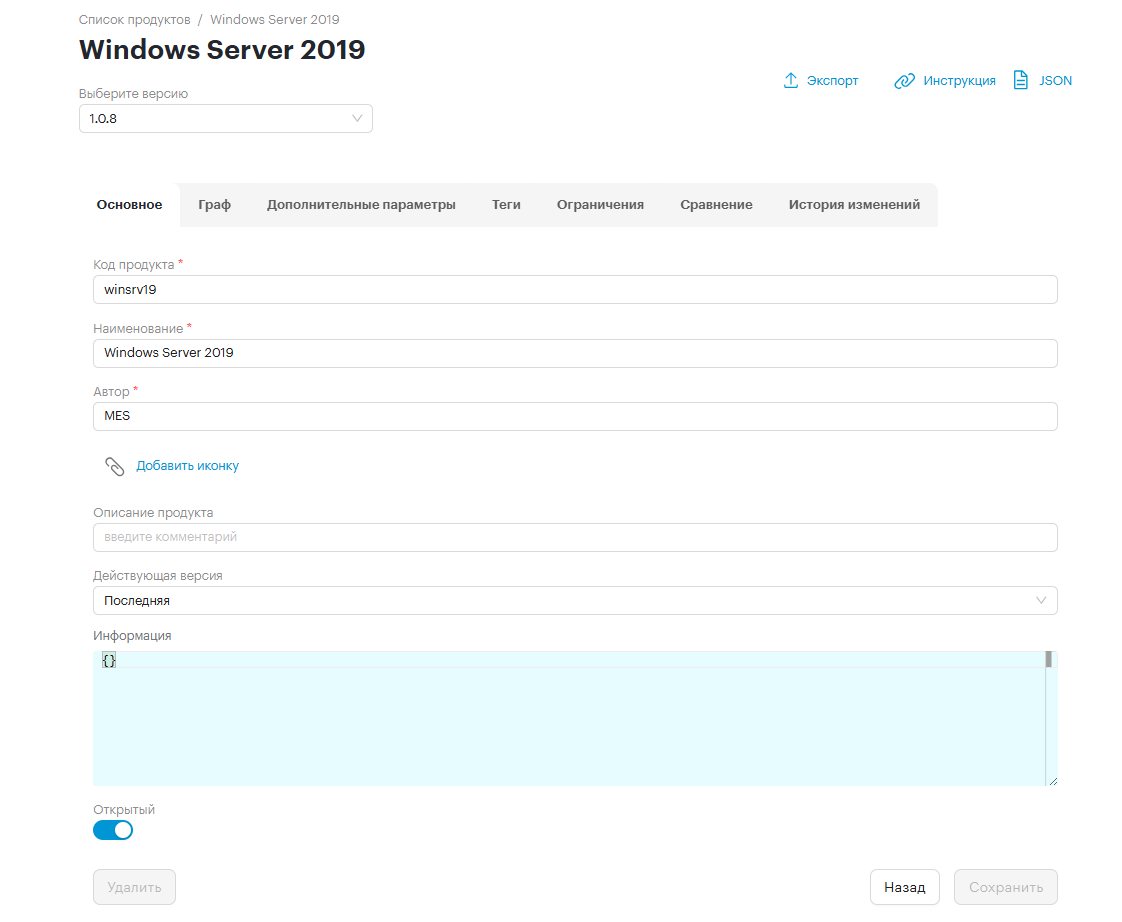
Task: Click the Действующая версия label
Action: 157,576
